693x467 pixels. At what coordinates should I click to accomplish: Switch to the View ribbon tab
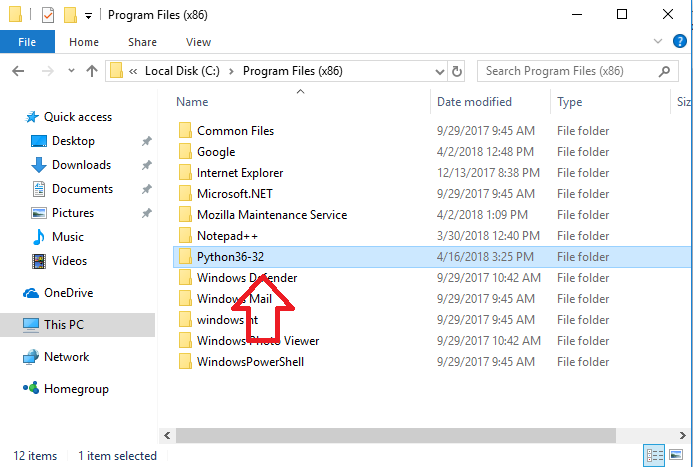pyautogui.click(x=198, y=42)
